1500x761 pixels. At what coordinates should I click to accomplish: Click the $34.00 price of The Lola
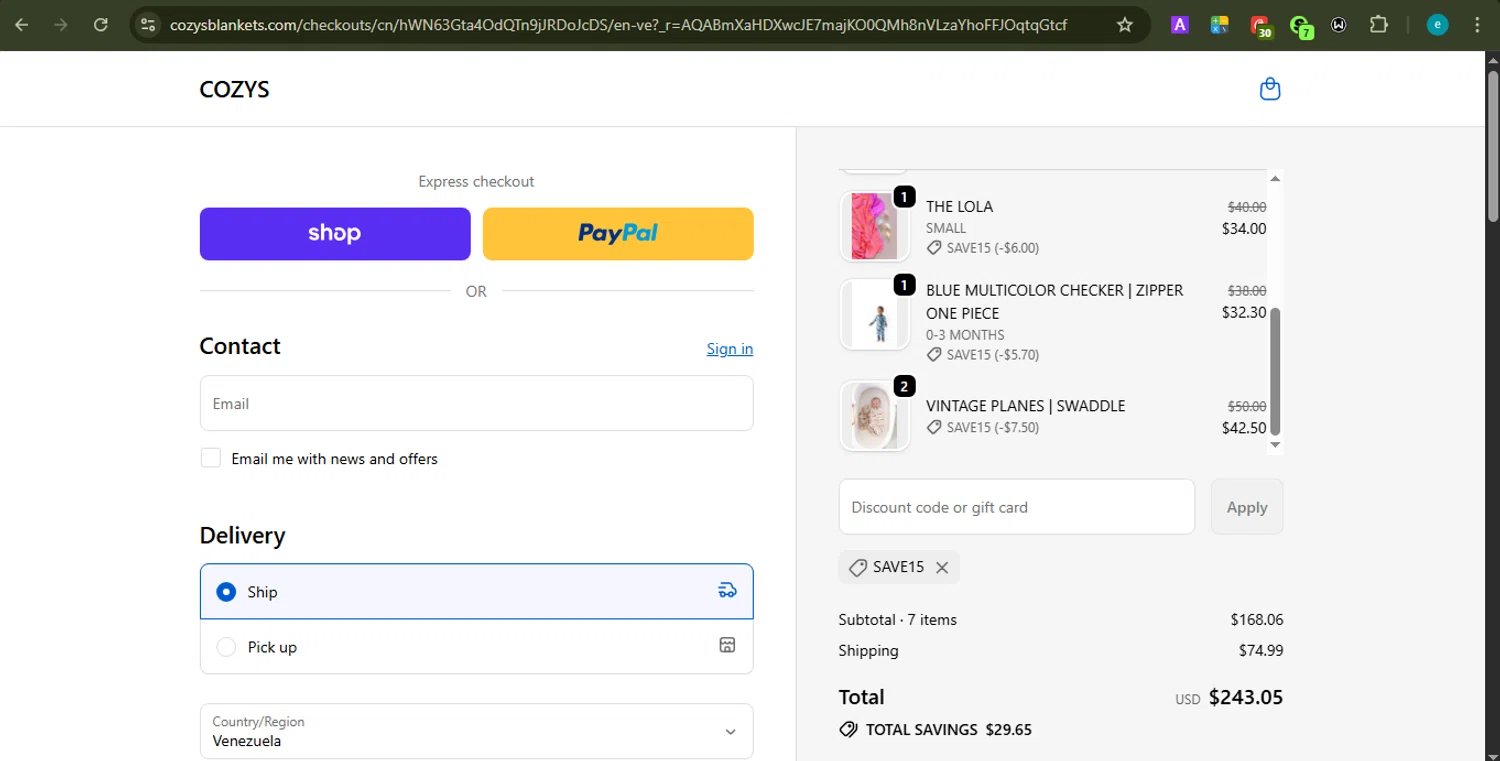pyautogui.click(x=1244, y=228)
